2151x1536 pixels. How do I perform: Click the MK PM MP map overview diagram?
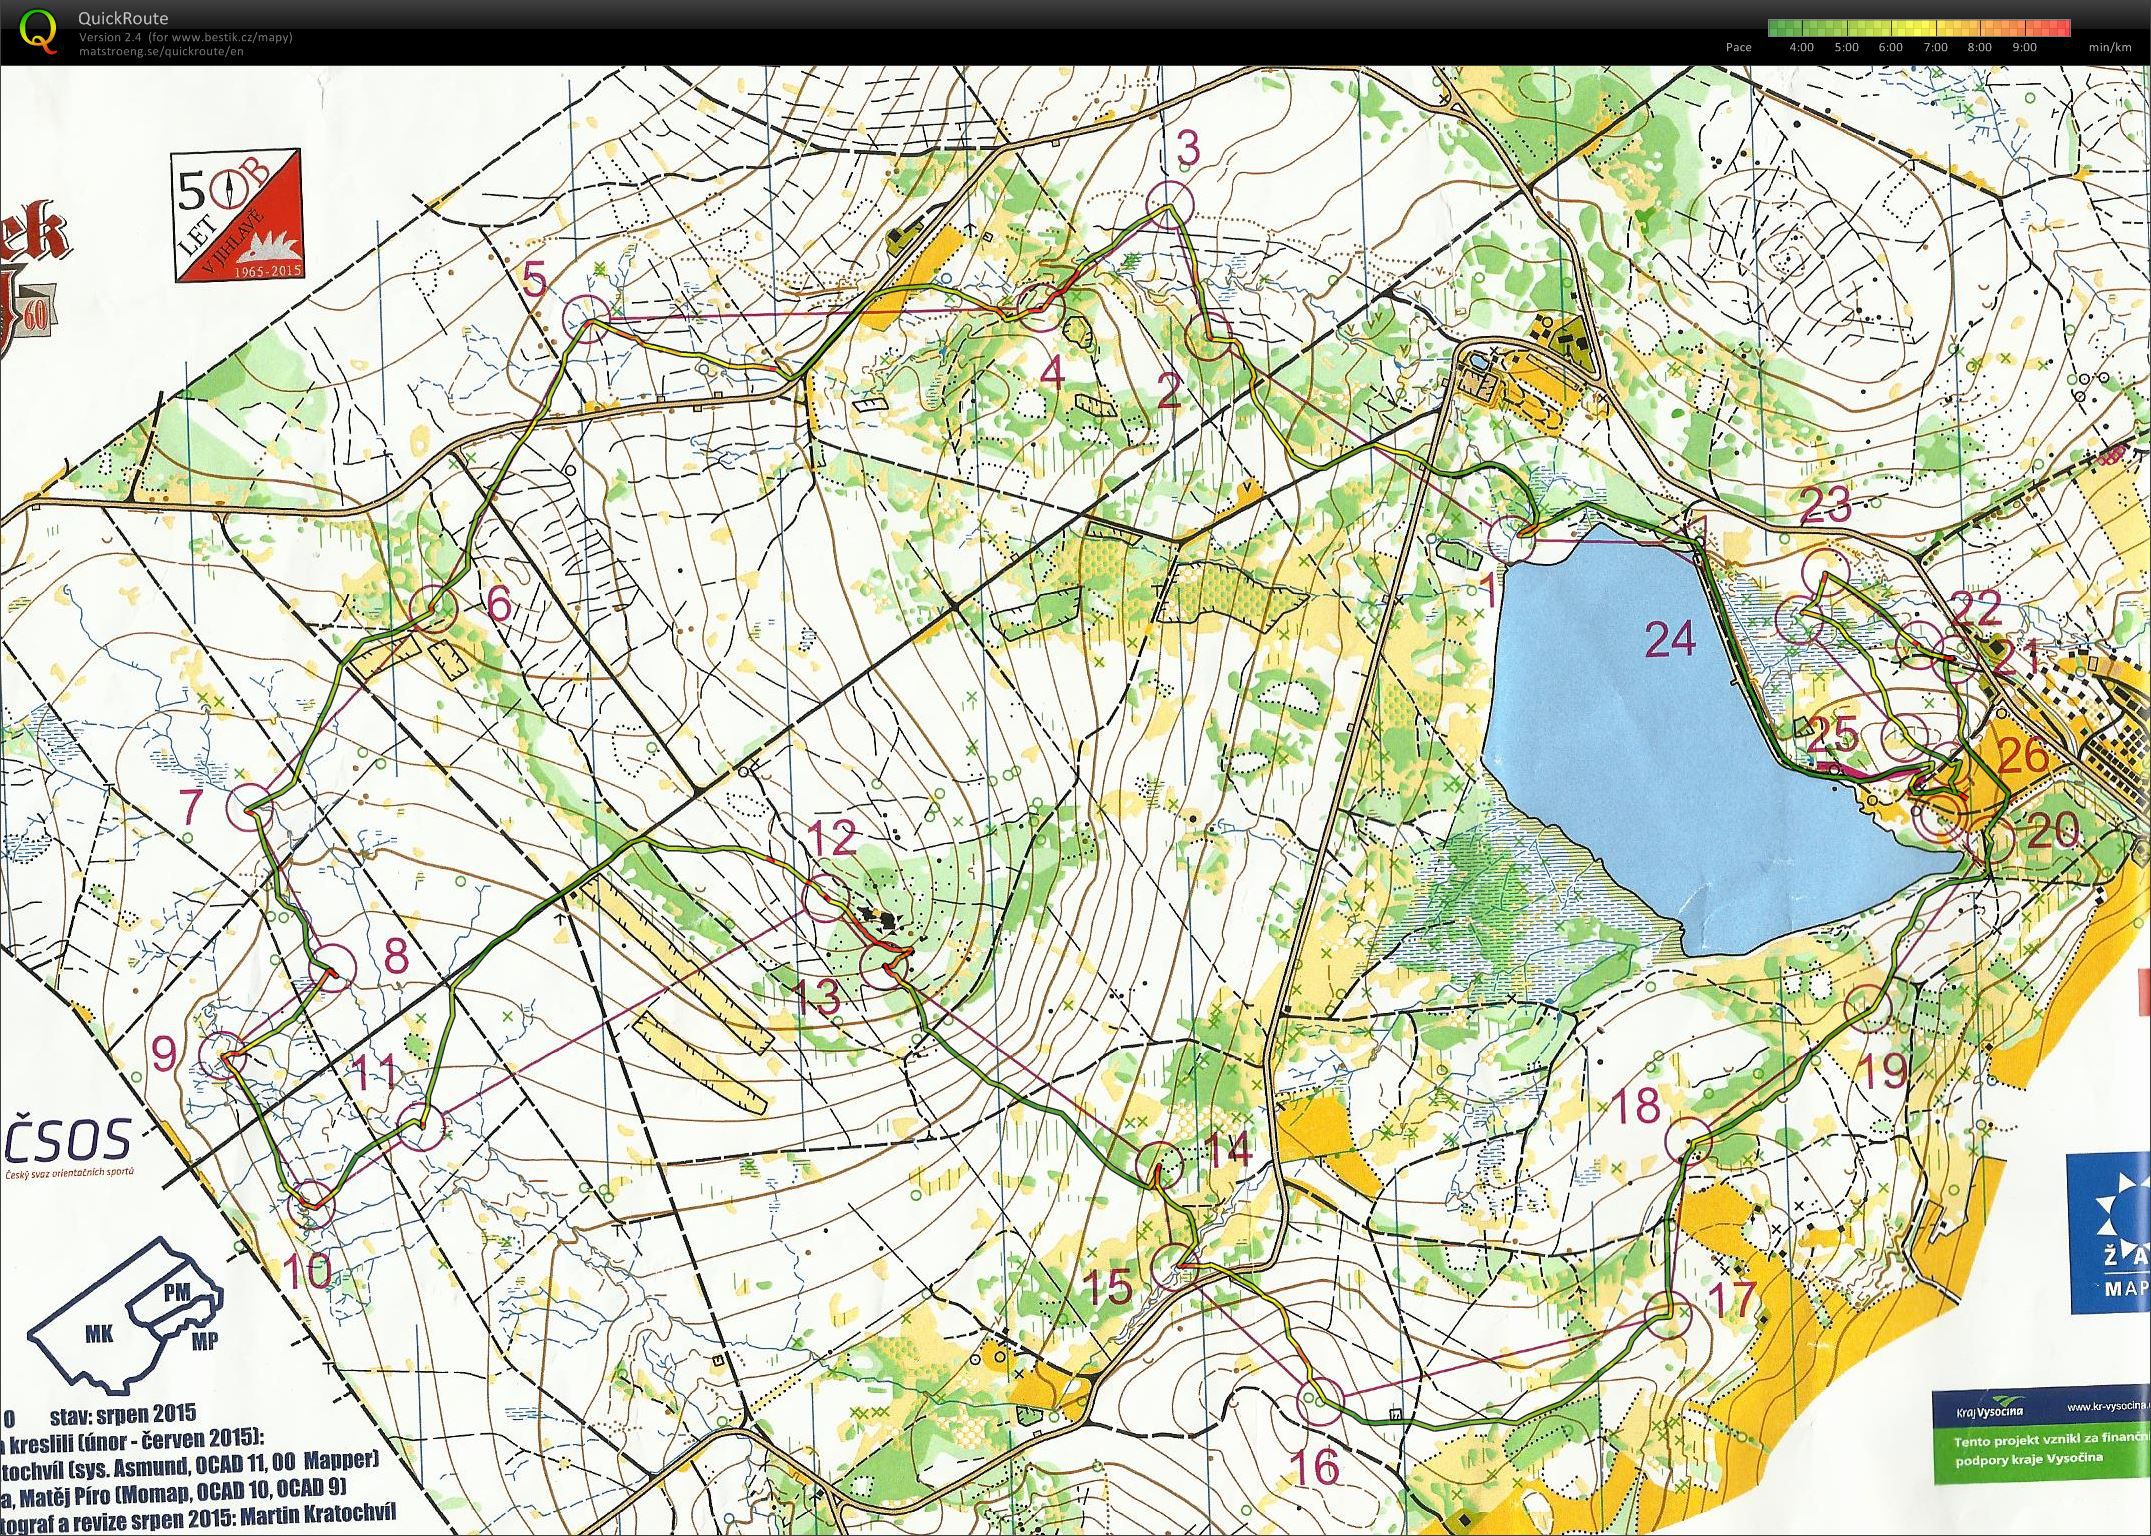tap(126, 1316)
